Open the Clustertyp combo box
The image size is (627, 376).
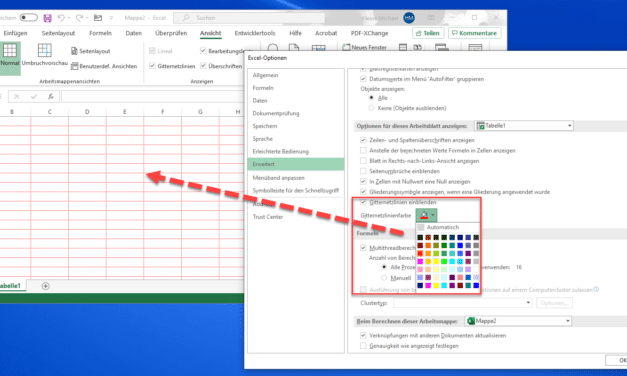coord(463,303)
